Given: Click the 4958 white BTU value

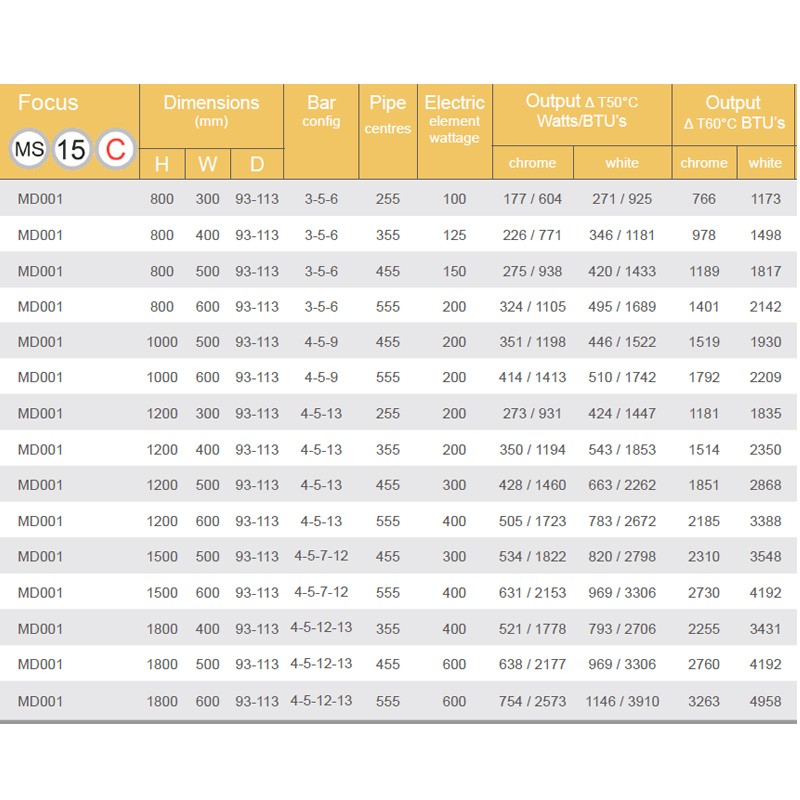Looking at the screenshot, I should click(765, 702).
